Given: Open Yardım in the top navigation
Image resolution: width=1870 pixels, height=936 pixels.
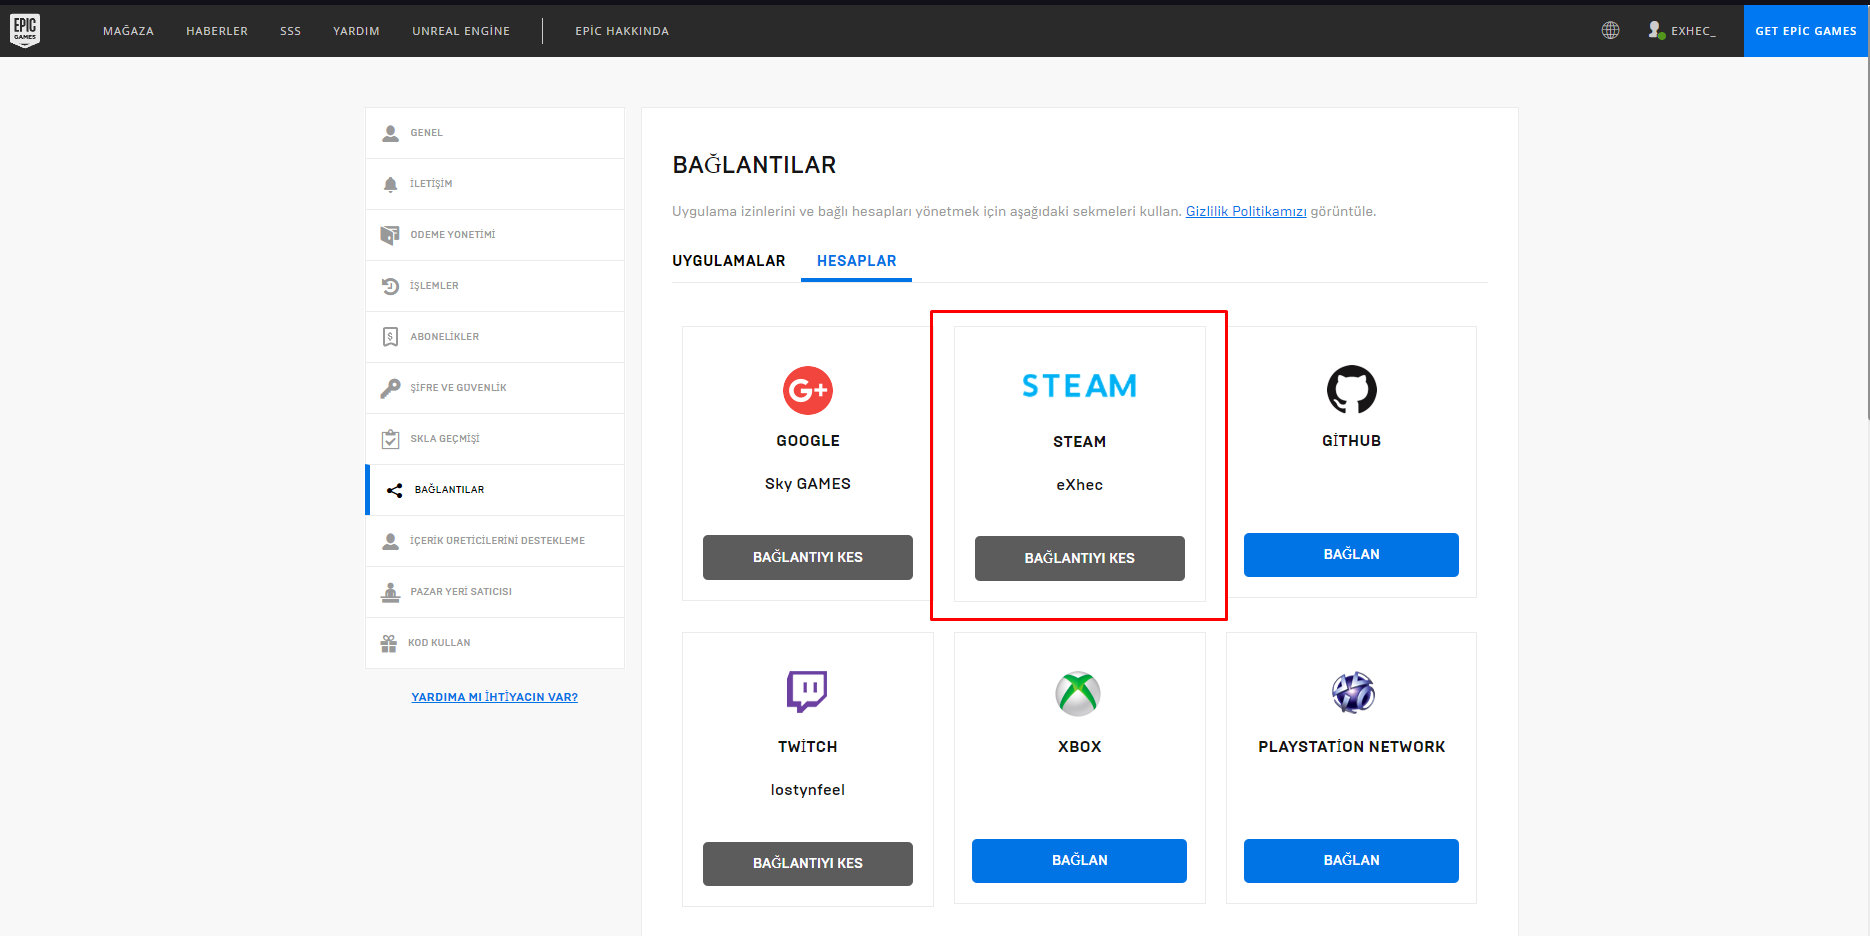Looking at the screenshot, I should coord(356,31).
